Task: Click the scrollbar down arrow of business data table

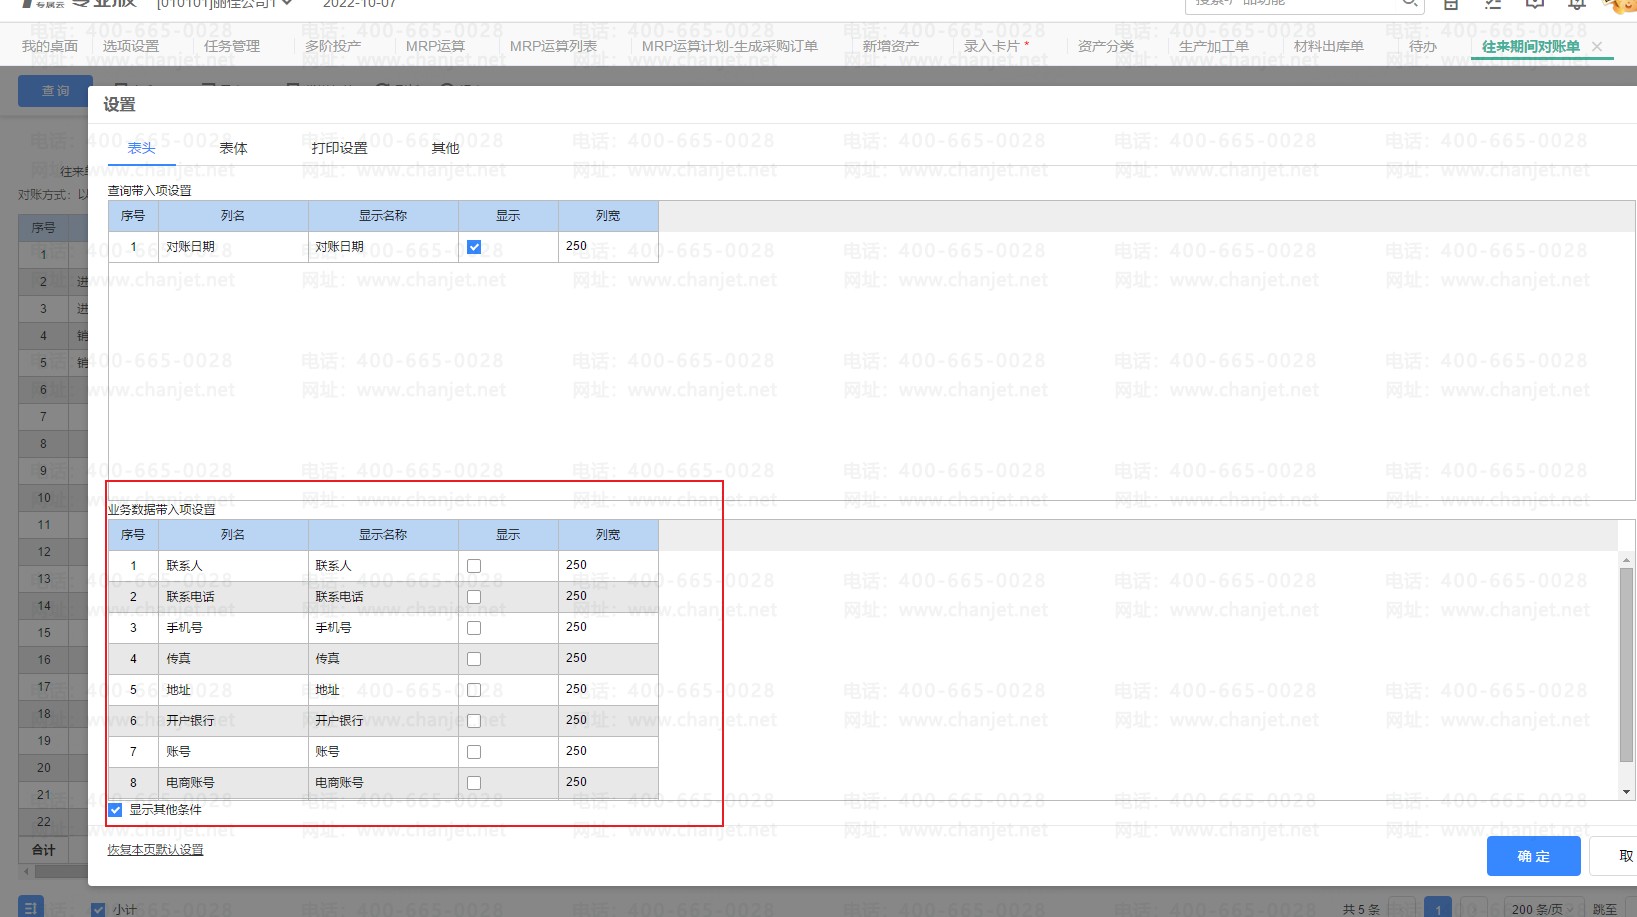Action: [1627, 792]
